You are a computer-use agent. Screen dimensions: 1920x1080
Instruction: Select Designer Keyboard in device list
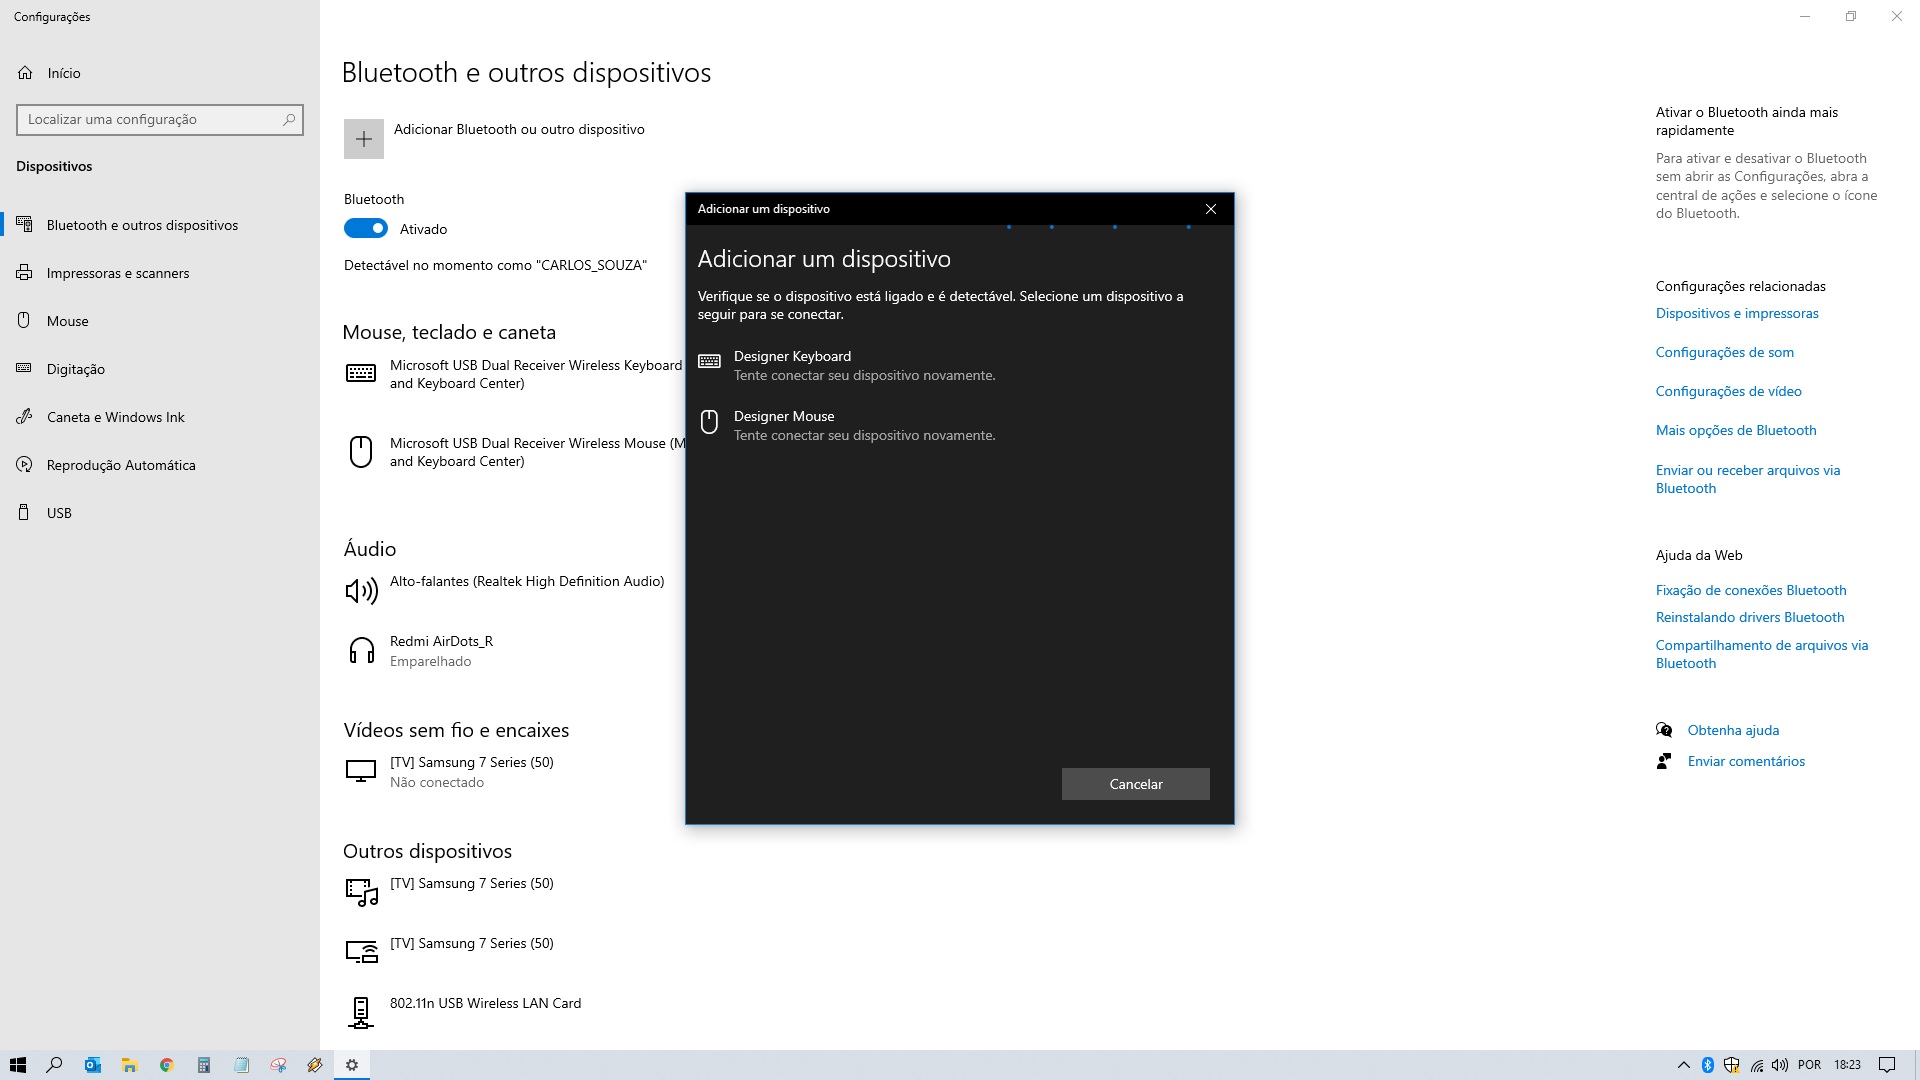pos(792,365)
